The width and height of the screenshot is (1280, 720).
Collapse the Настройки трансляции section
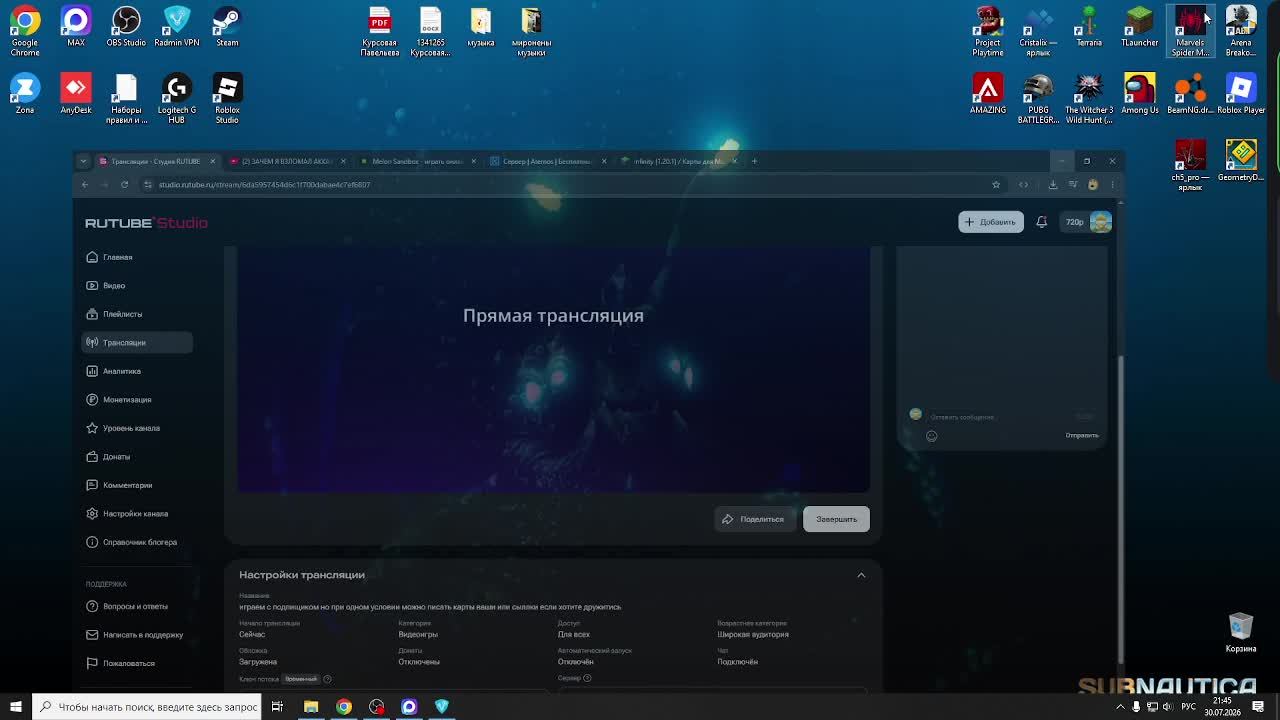coord(861,575)
